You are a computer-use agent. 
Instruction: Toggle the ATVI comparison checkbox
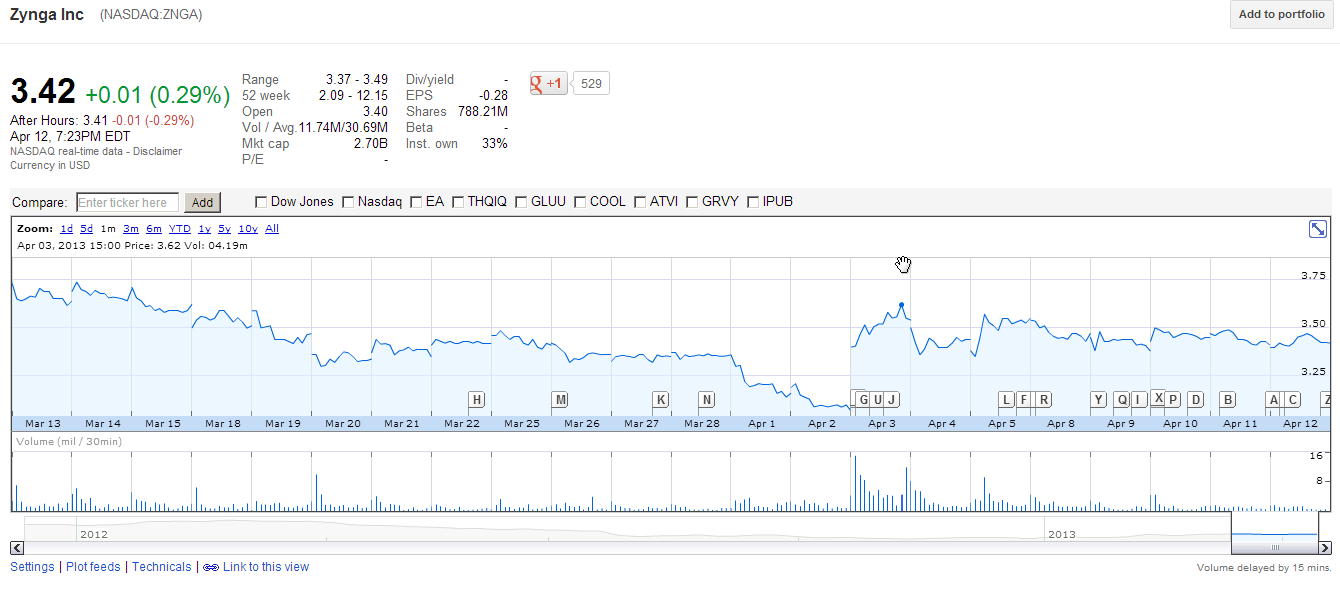pos(640,202)
